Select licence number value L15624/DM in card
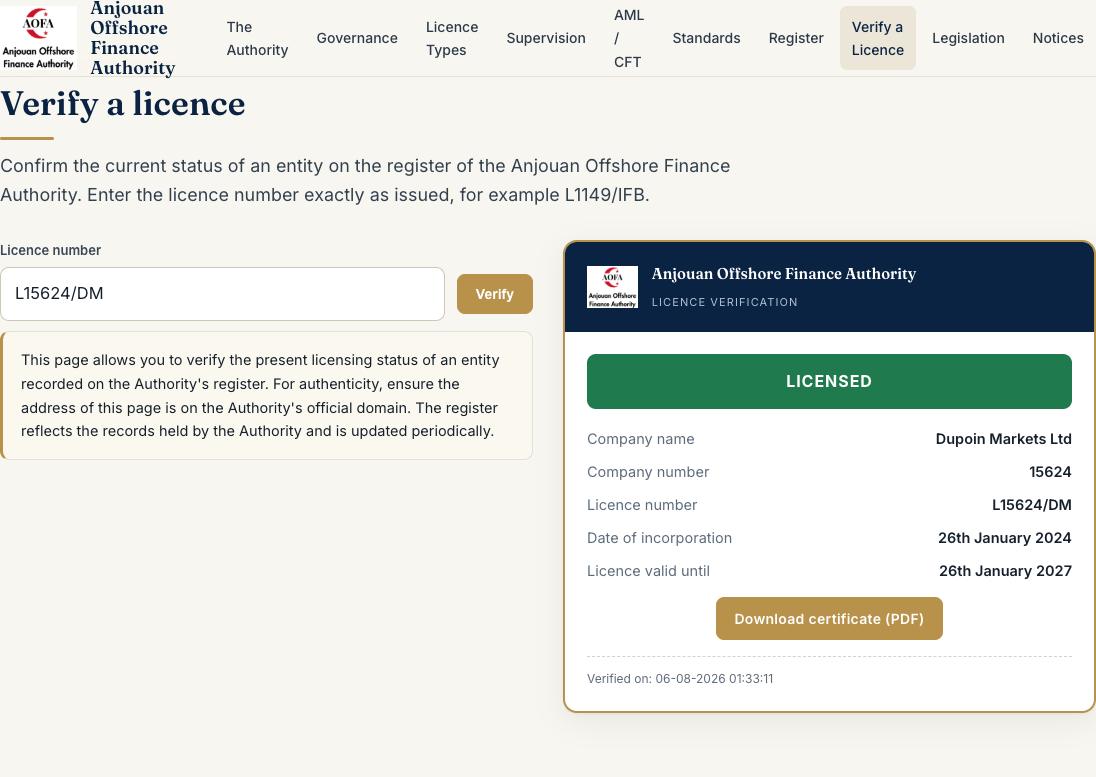This screenshot has height=777, width=1096. (1032, 505)
